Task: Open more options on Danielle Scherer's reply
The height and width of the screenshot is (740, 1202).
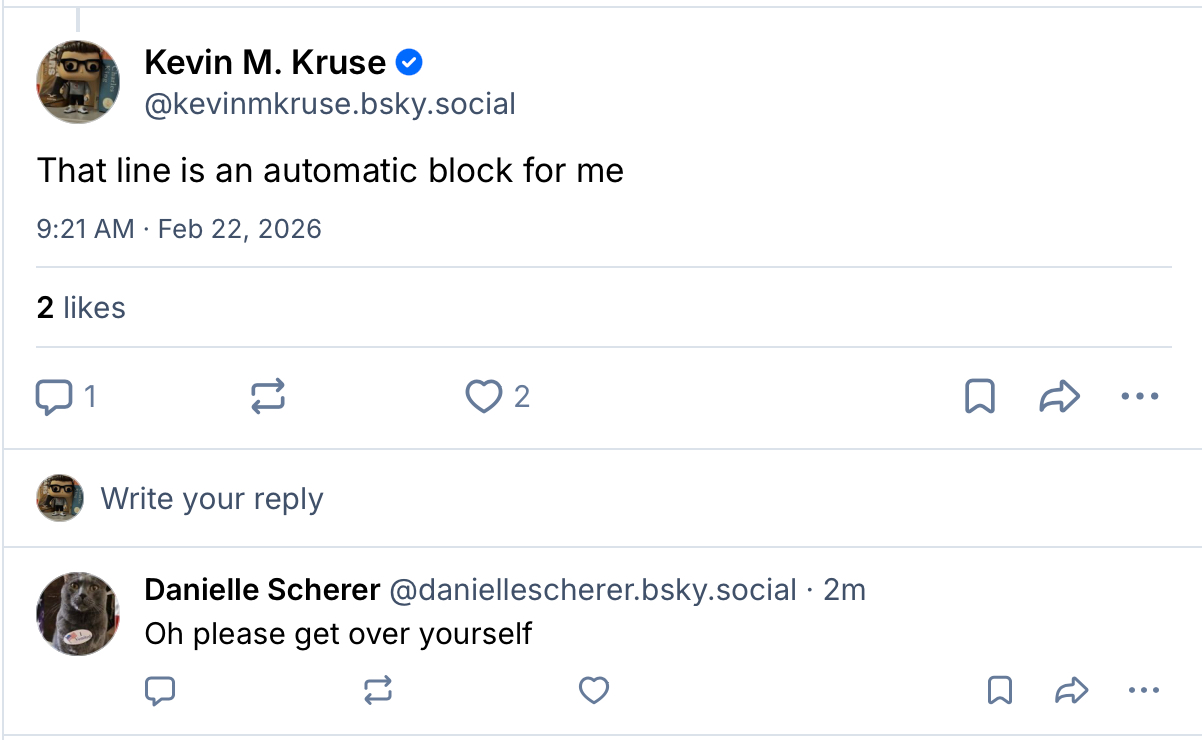Action: [1142, 690]
